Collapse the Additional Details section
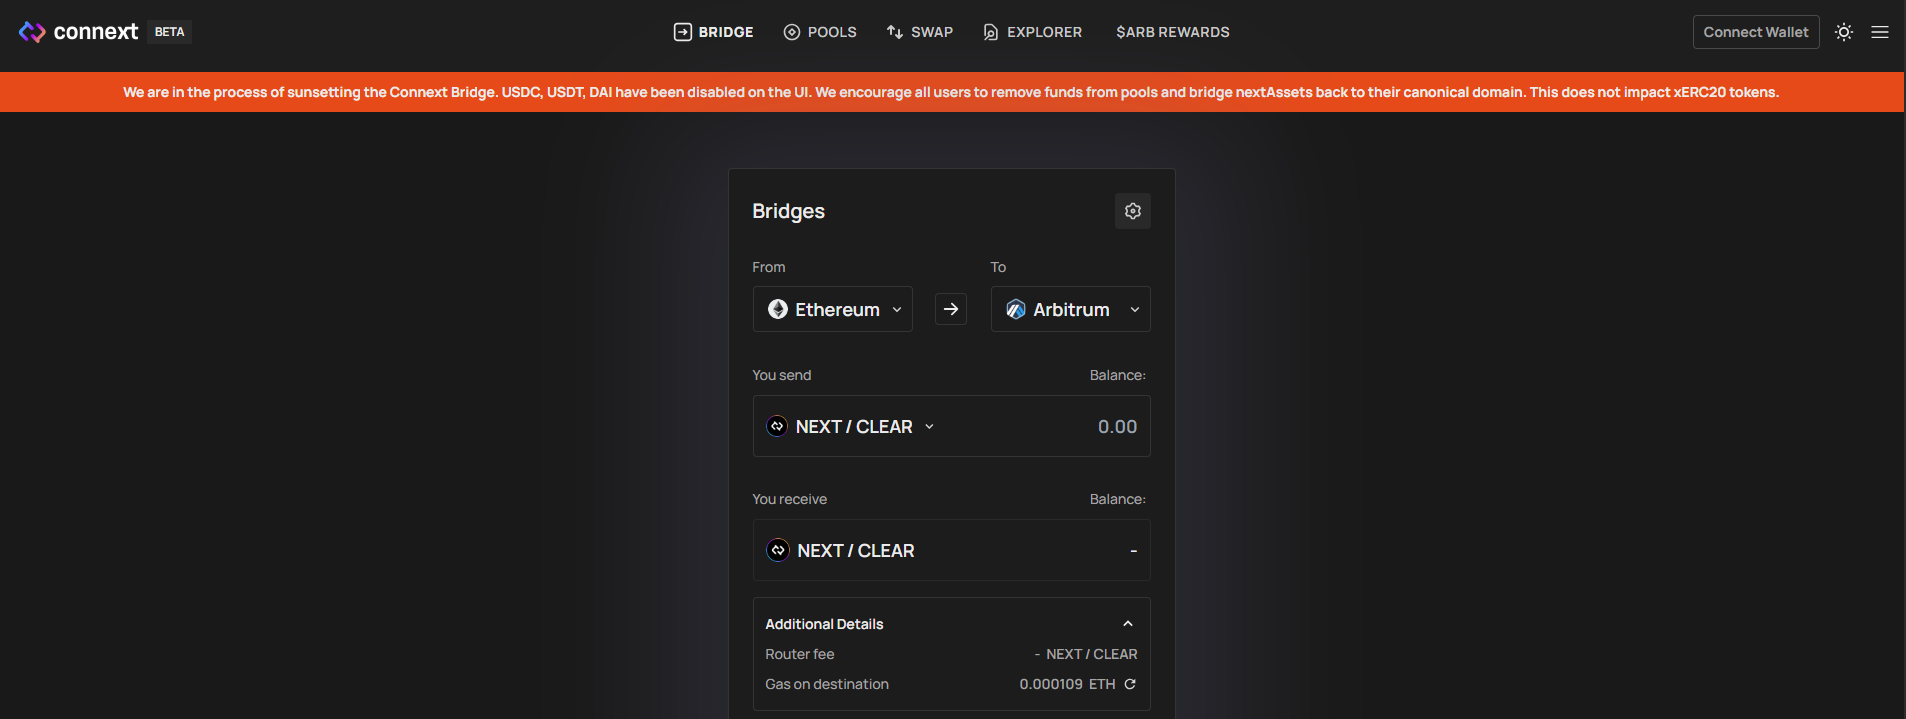This screenshot has width=1906, height=719. pos(1128,624)
